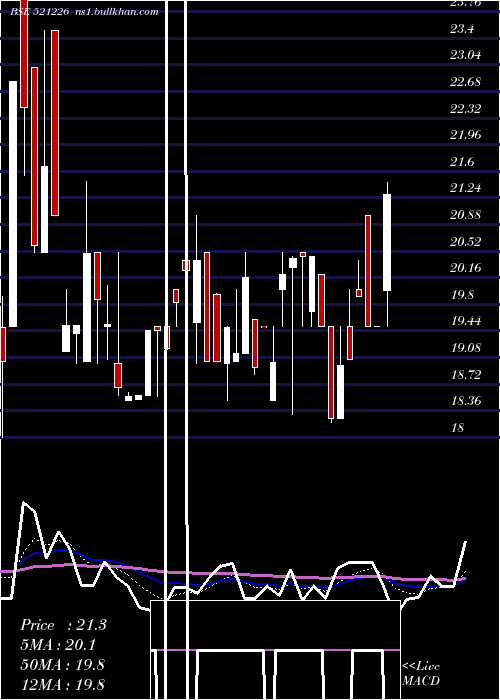Image resolution: width=500 pixels, height=700 pixels.
Task: Click the 21.6 price axis label
Action: [462, 162]
